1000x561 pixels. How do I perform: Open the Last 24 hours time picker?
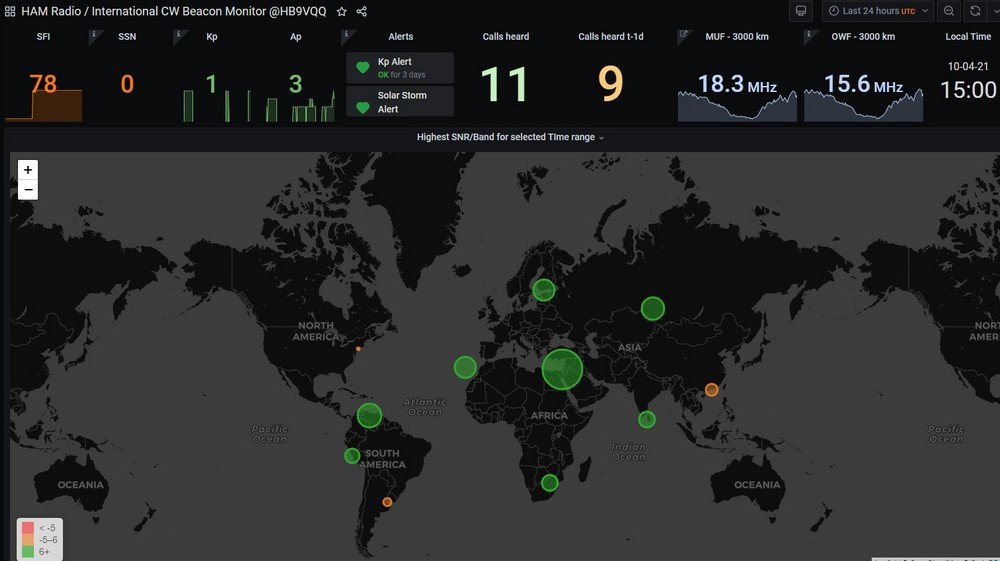(x=878, y=11)
